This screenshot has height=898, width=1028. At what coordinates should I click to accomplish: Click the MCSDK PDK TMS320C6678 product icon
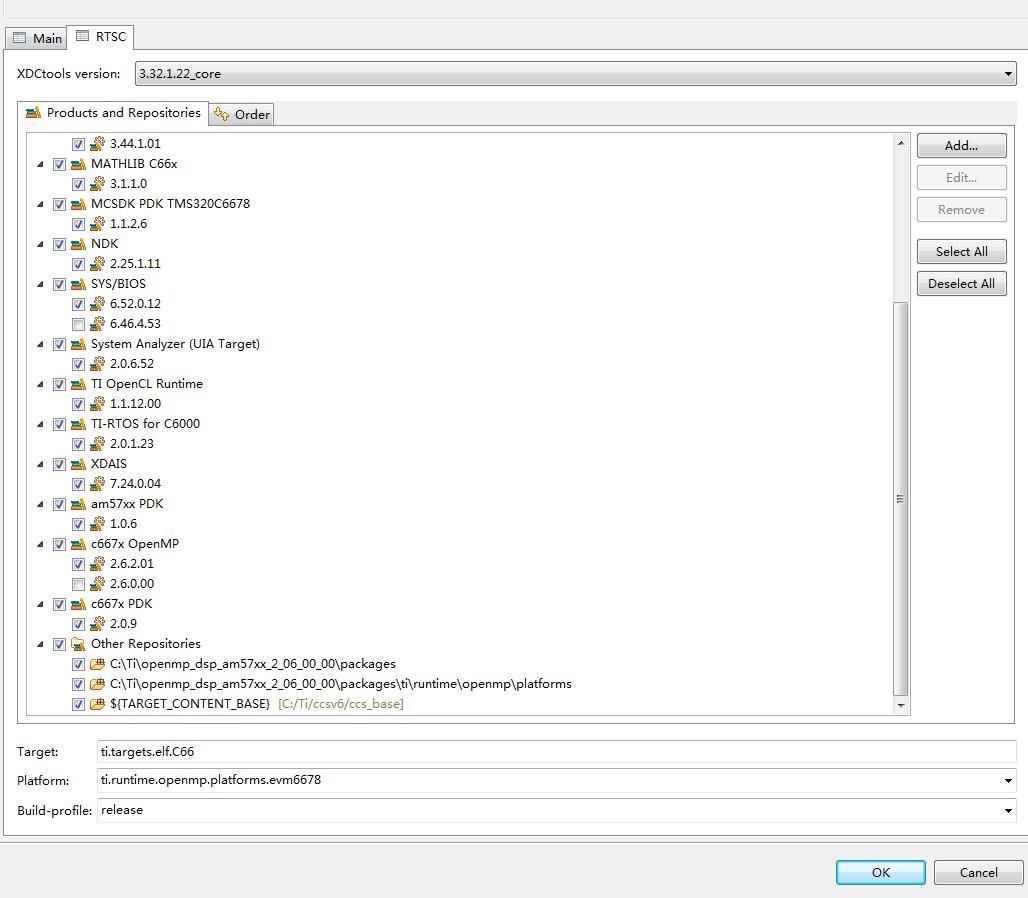tap(78, 204)
